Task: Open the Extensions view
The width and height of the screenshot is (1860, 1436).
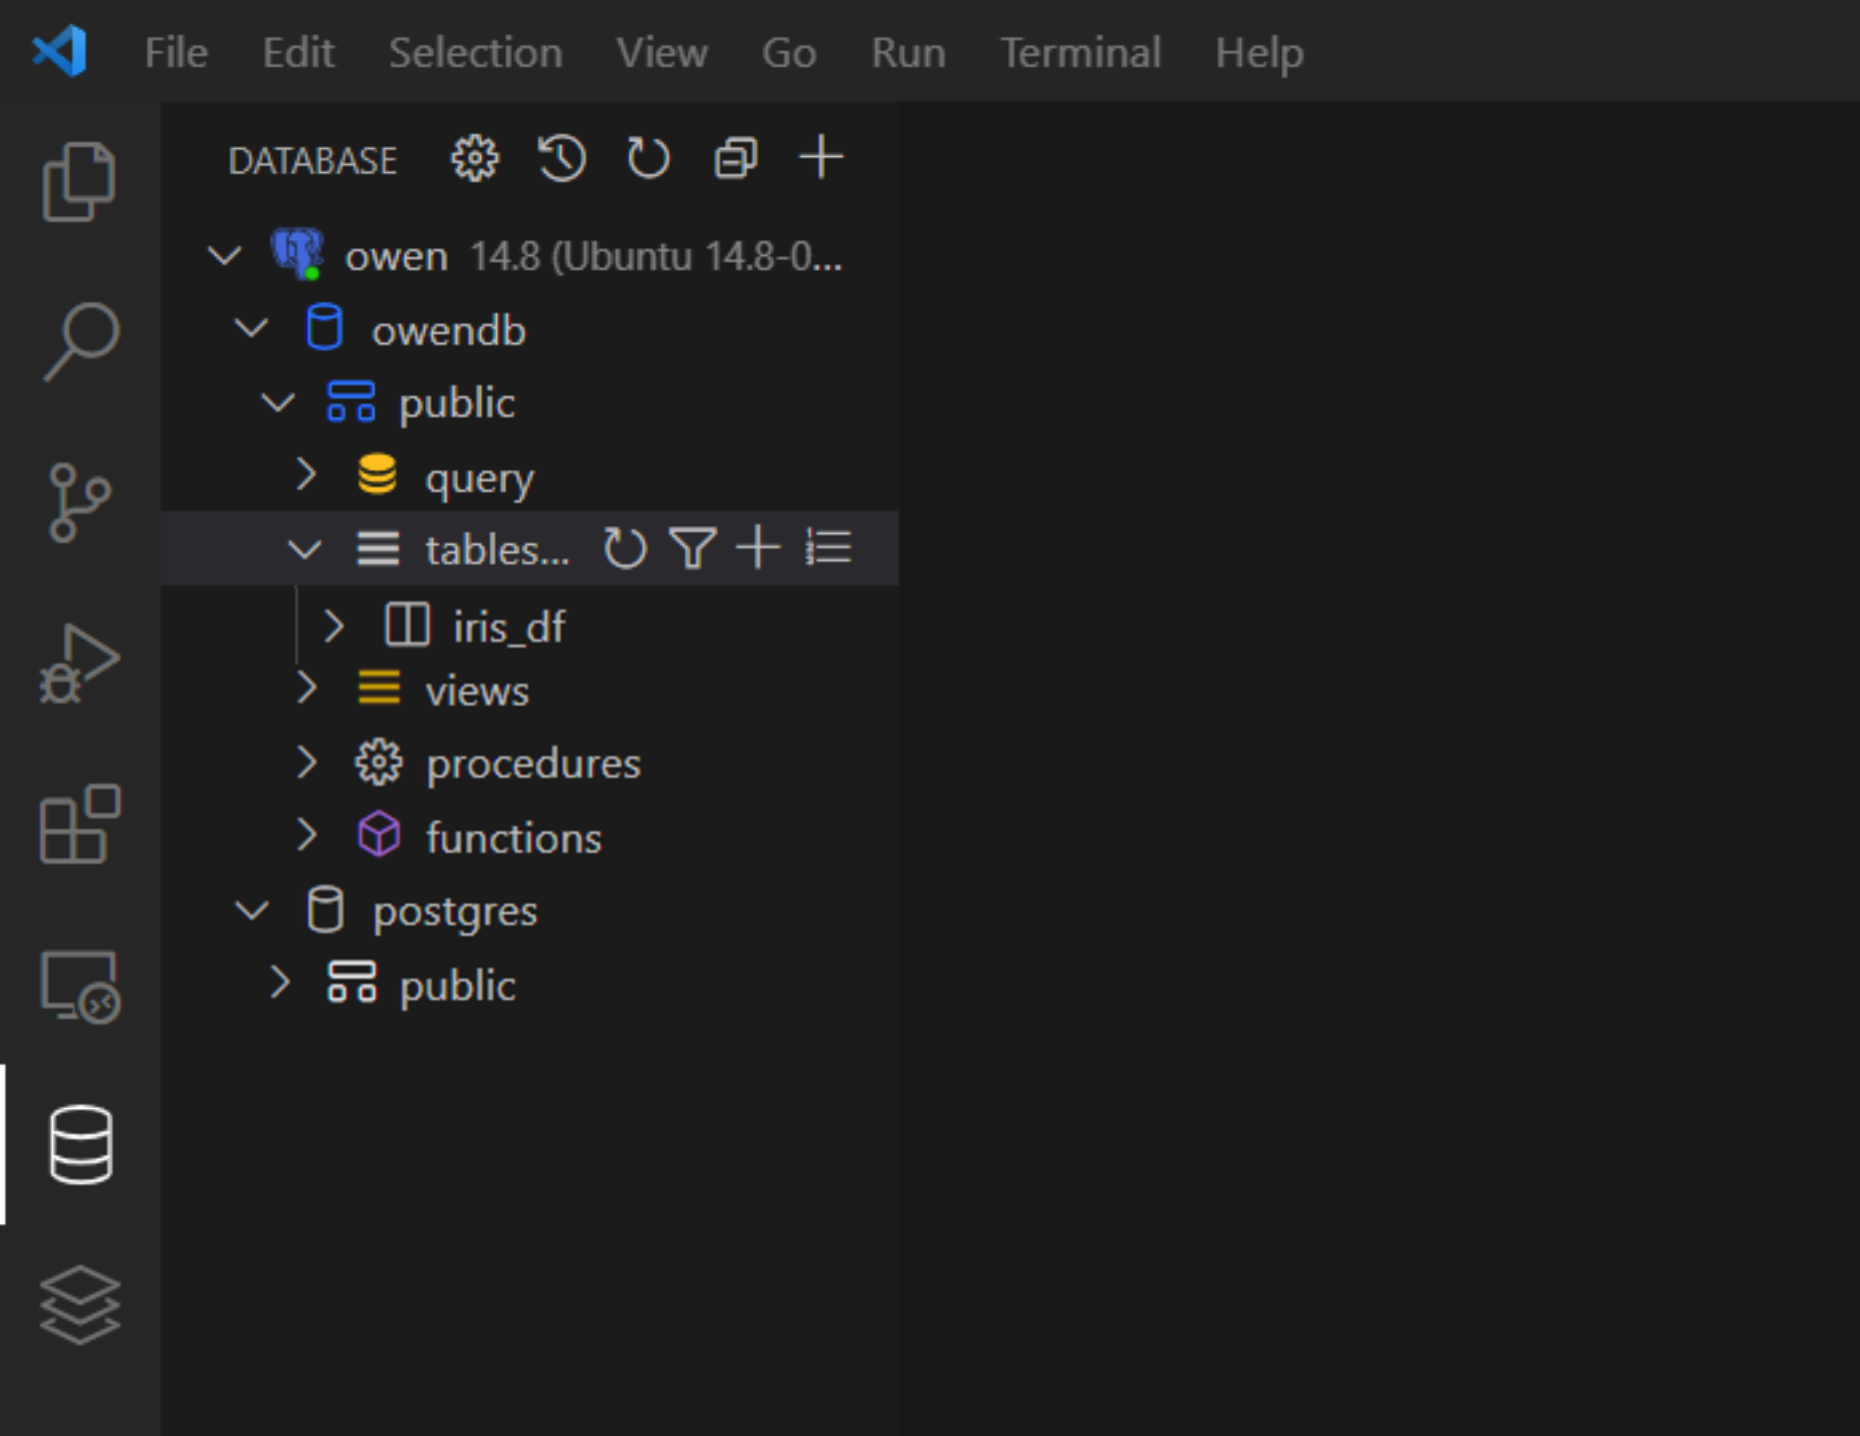Action: 80,825
